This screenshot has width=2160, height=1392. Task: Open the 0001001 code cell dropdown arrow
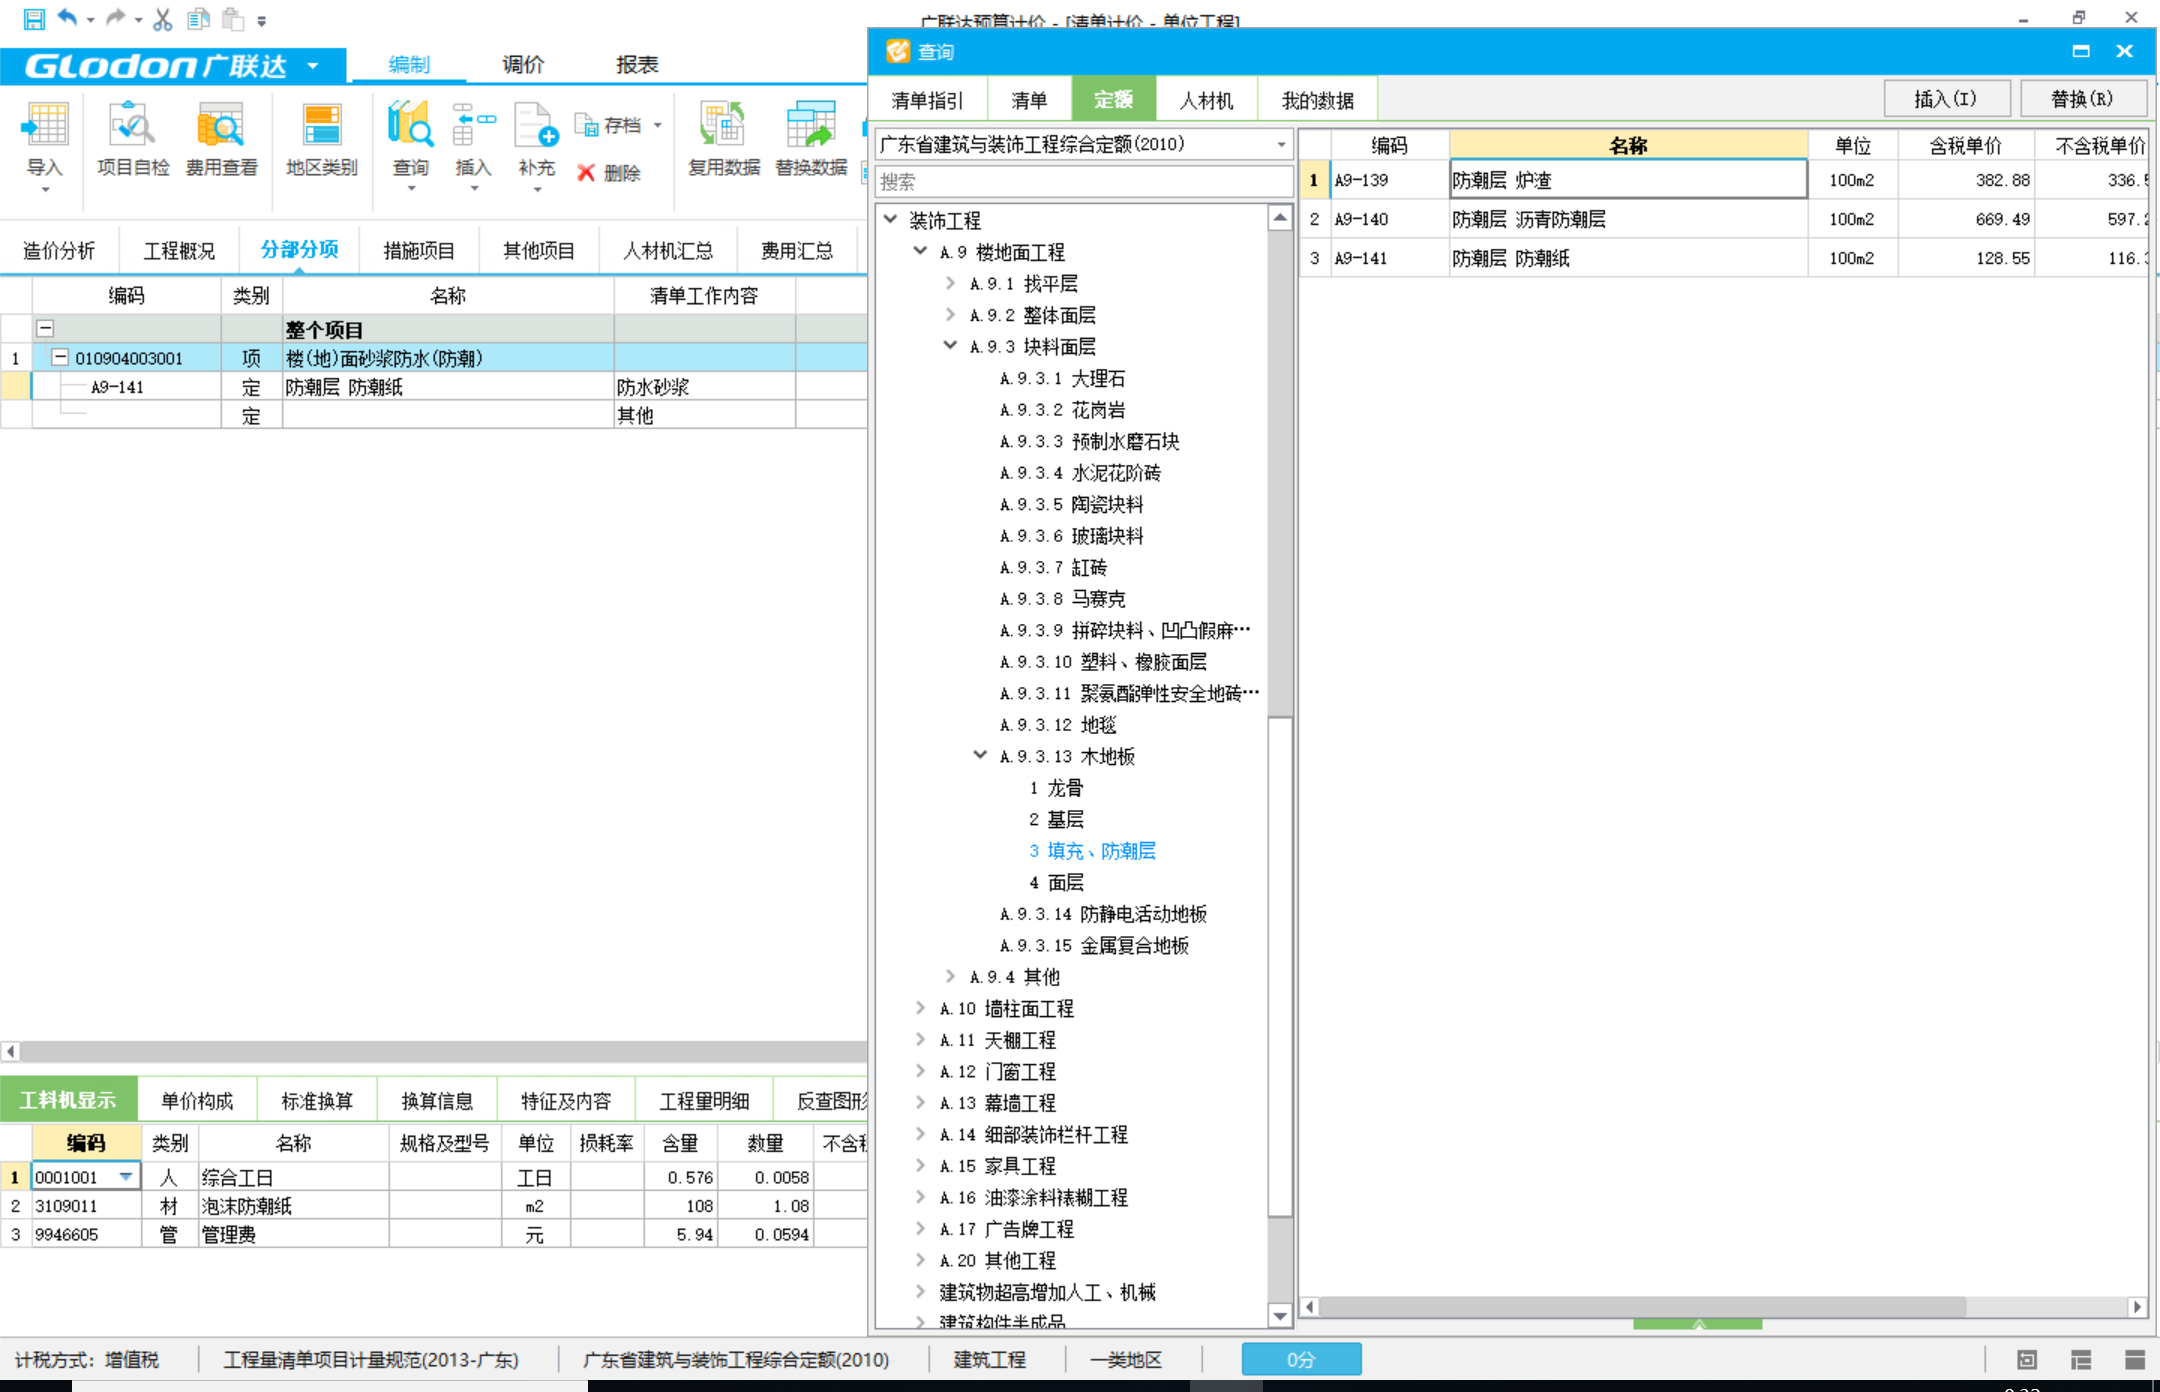(x=126, y=1177)
